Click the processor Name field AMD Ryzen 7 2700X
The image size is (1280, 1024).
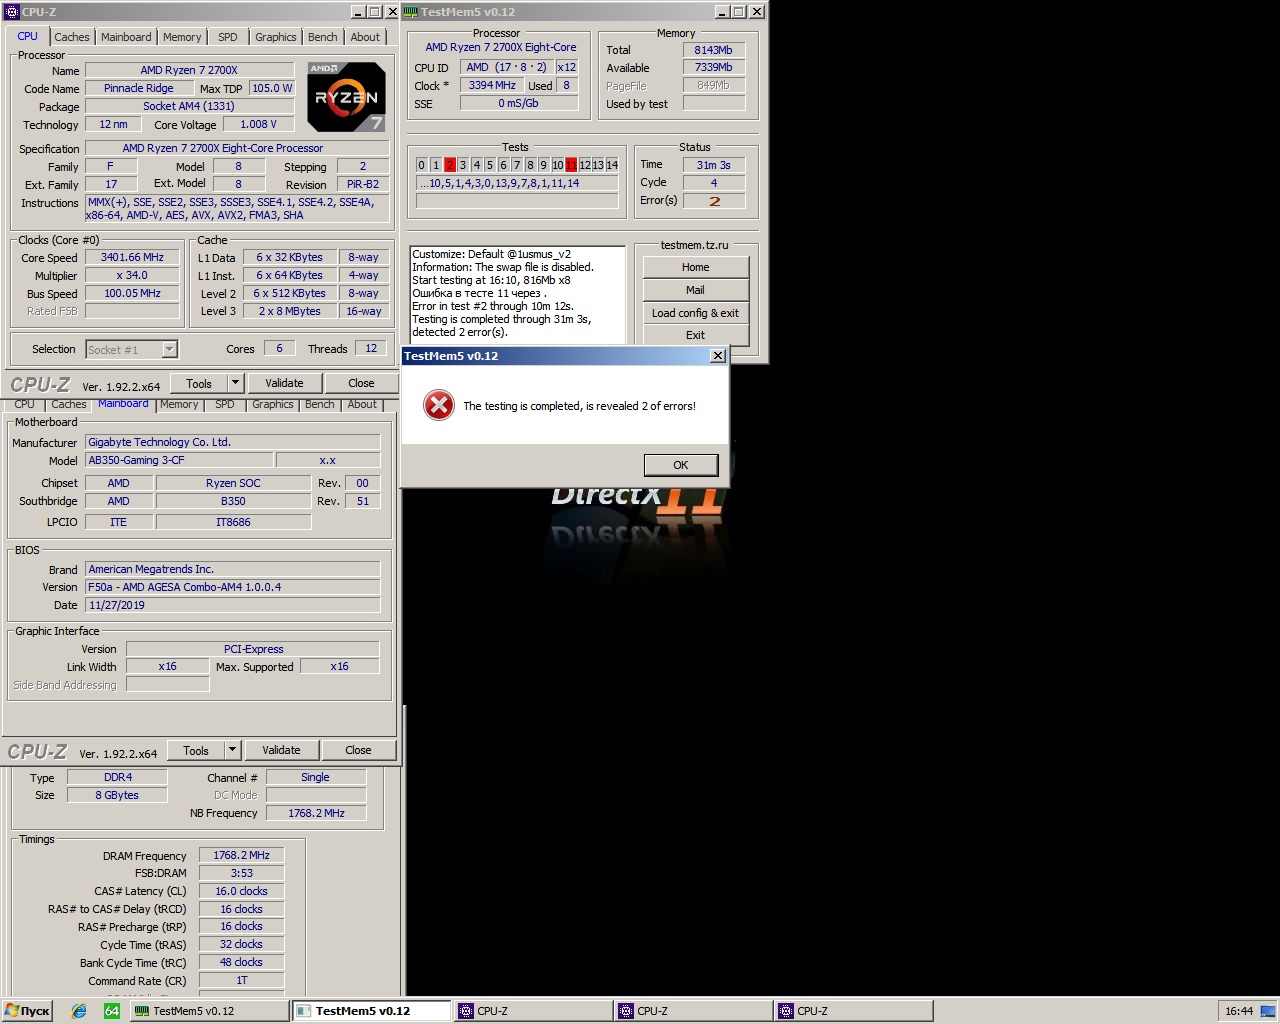pyautogui.click(x=190, y=70)
